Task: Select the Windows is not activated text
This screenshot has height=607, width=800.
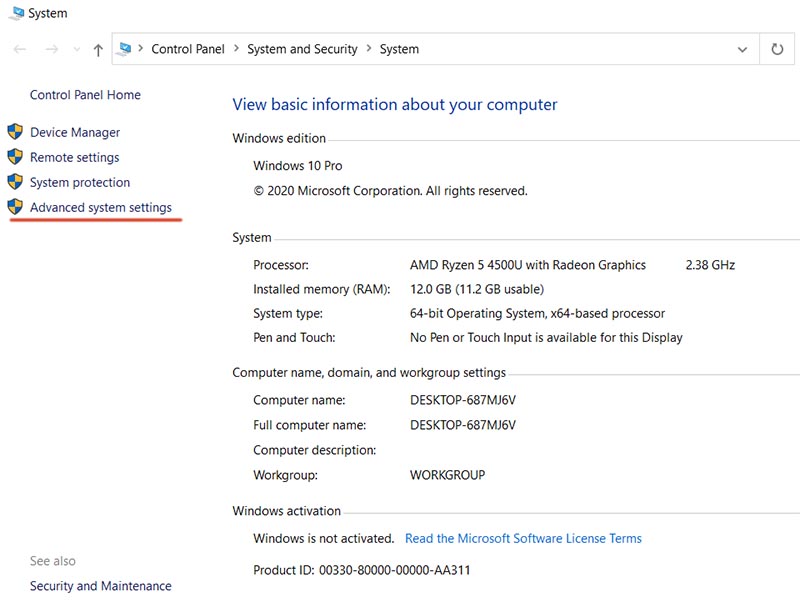Action: click(x=323, y=539)
